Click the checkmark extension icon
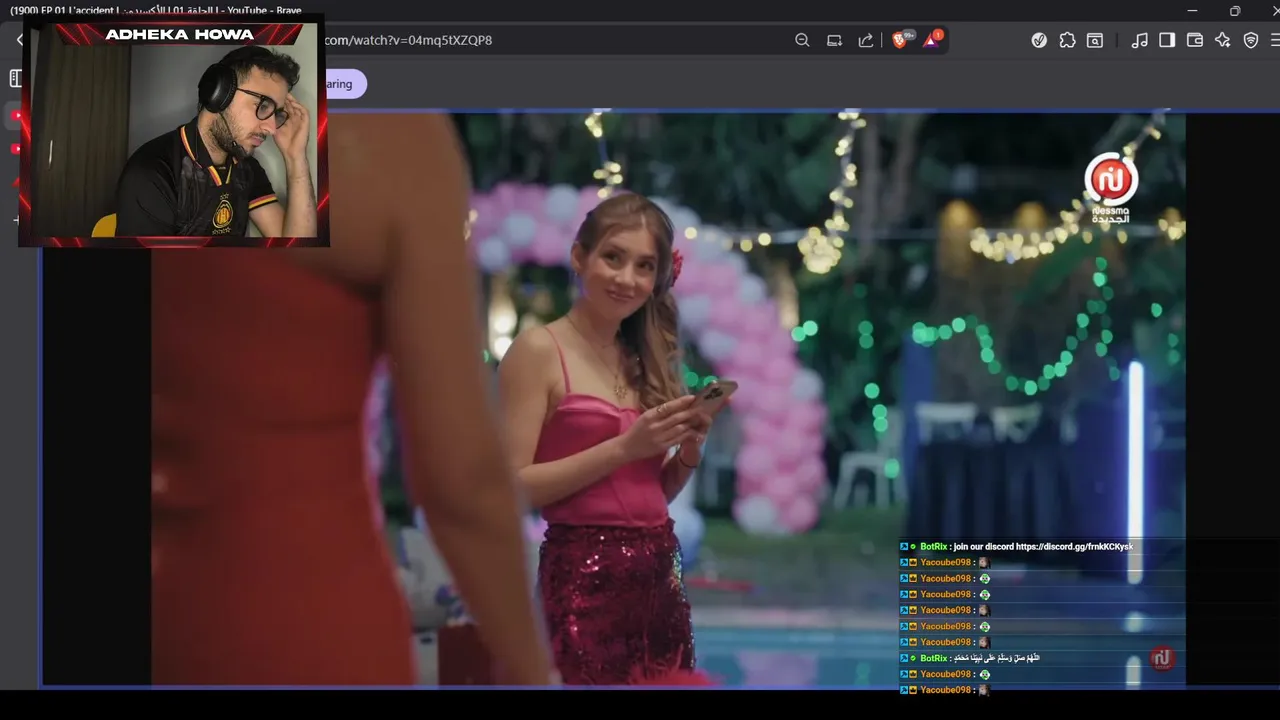This screenshot has height=720, width=1280. 1039,40
